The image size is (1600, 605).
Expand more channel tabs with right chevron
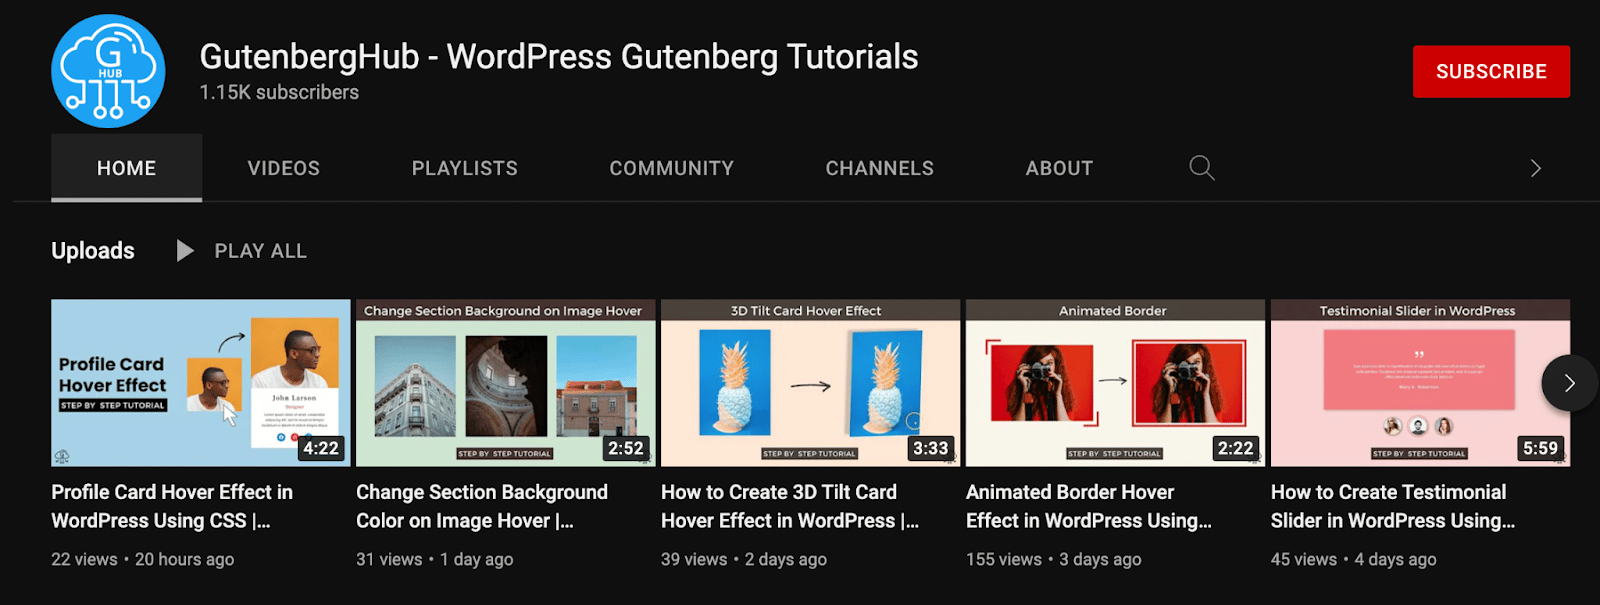1536,168
